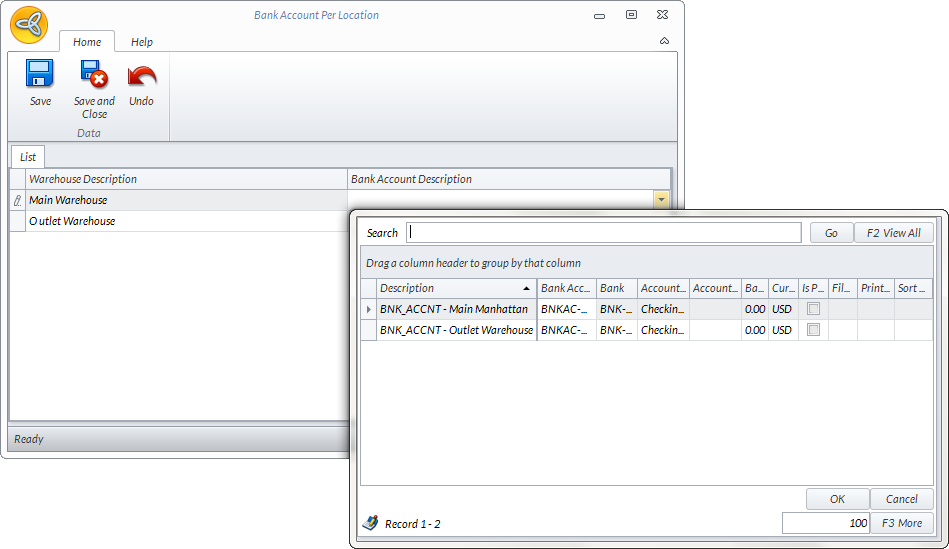
Task: Open the orange application logo menu
Action: click(28, 25)
